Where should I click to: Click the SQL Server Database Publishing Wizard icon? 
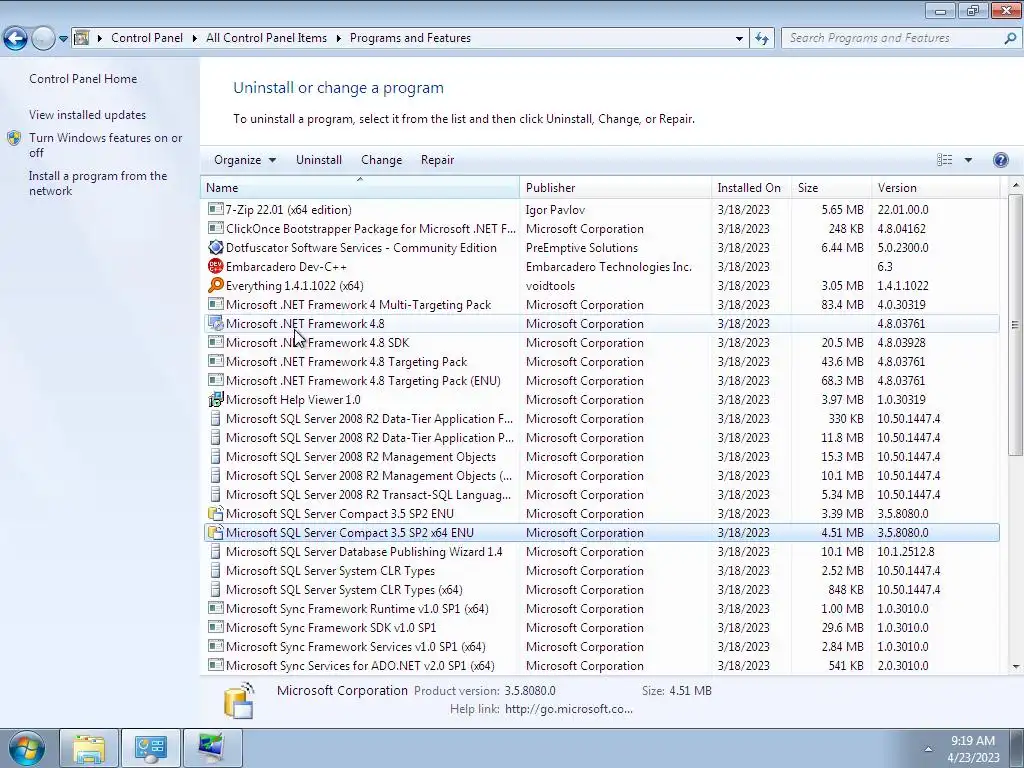pyautogui.click(x=215, y=551)
